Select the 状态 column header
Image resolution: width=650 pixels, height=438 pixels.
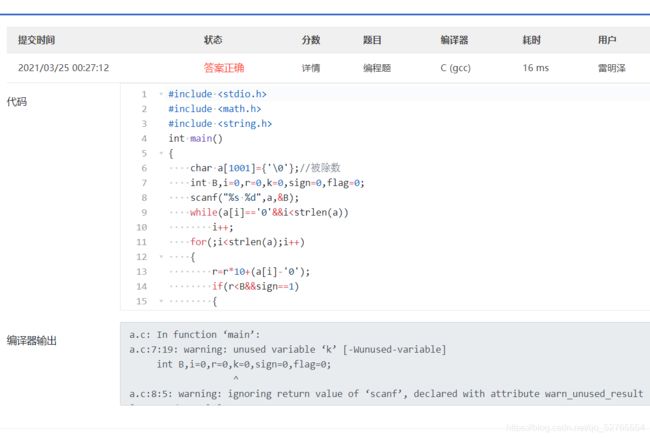click(213, 40)
